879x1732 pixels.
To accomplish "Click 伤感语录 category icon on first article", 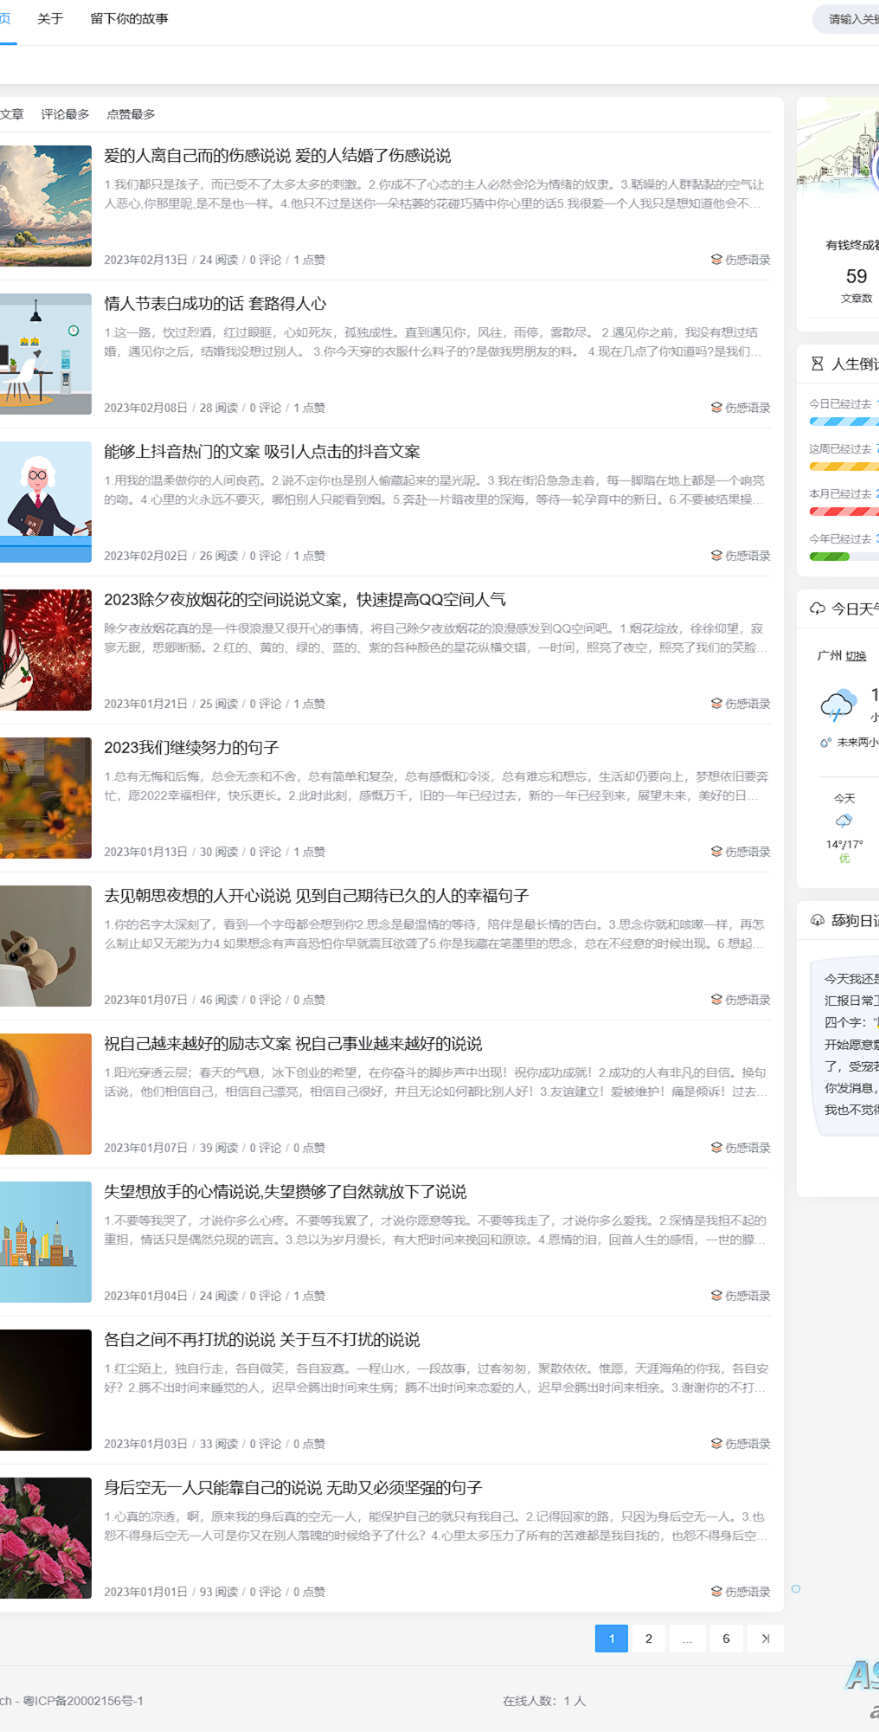I will click(716, 259).
